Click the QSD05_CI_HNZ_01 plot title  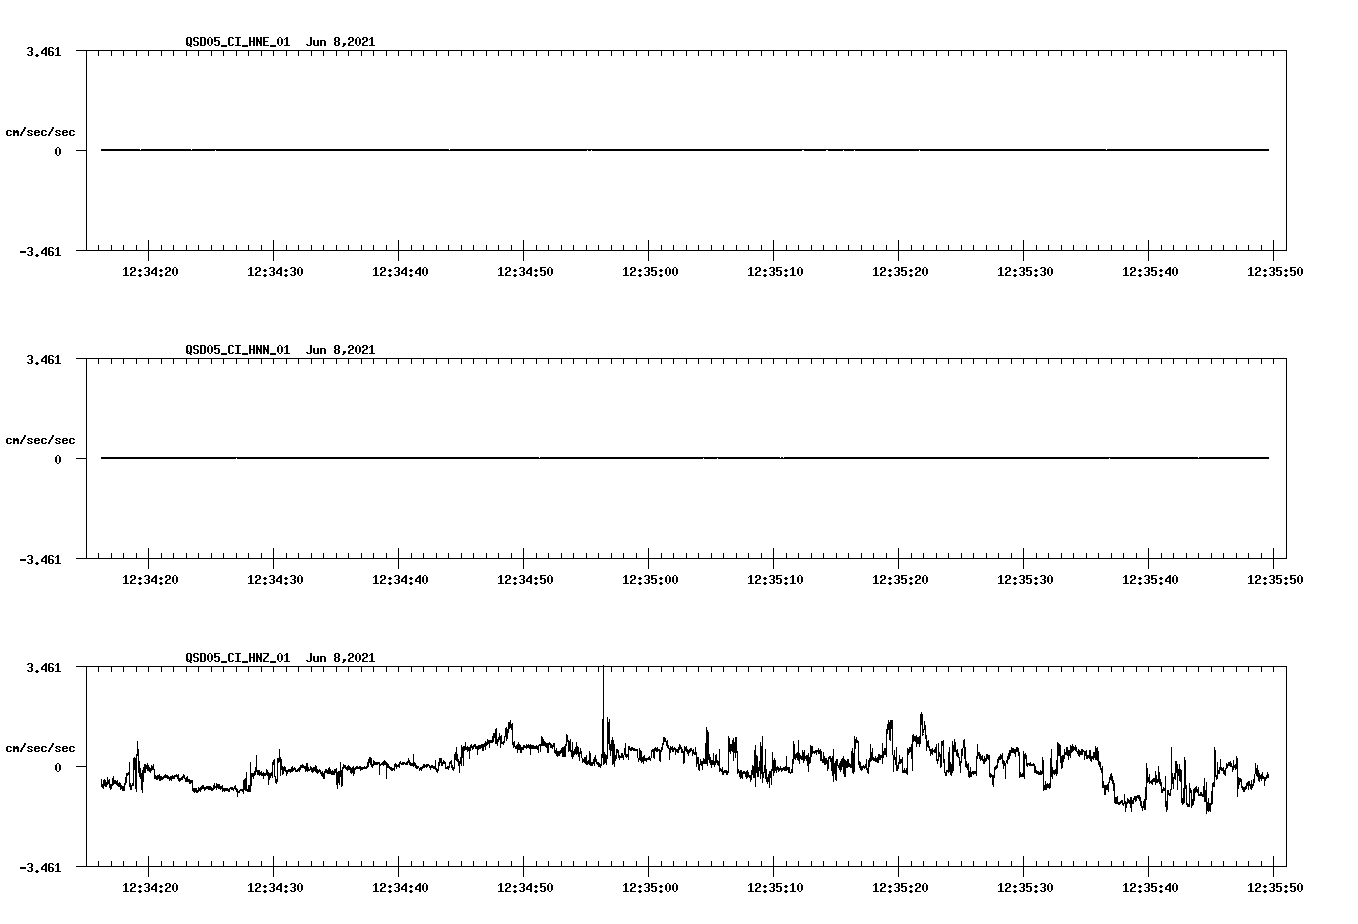click(280, 657)
